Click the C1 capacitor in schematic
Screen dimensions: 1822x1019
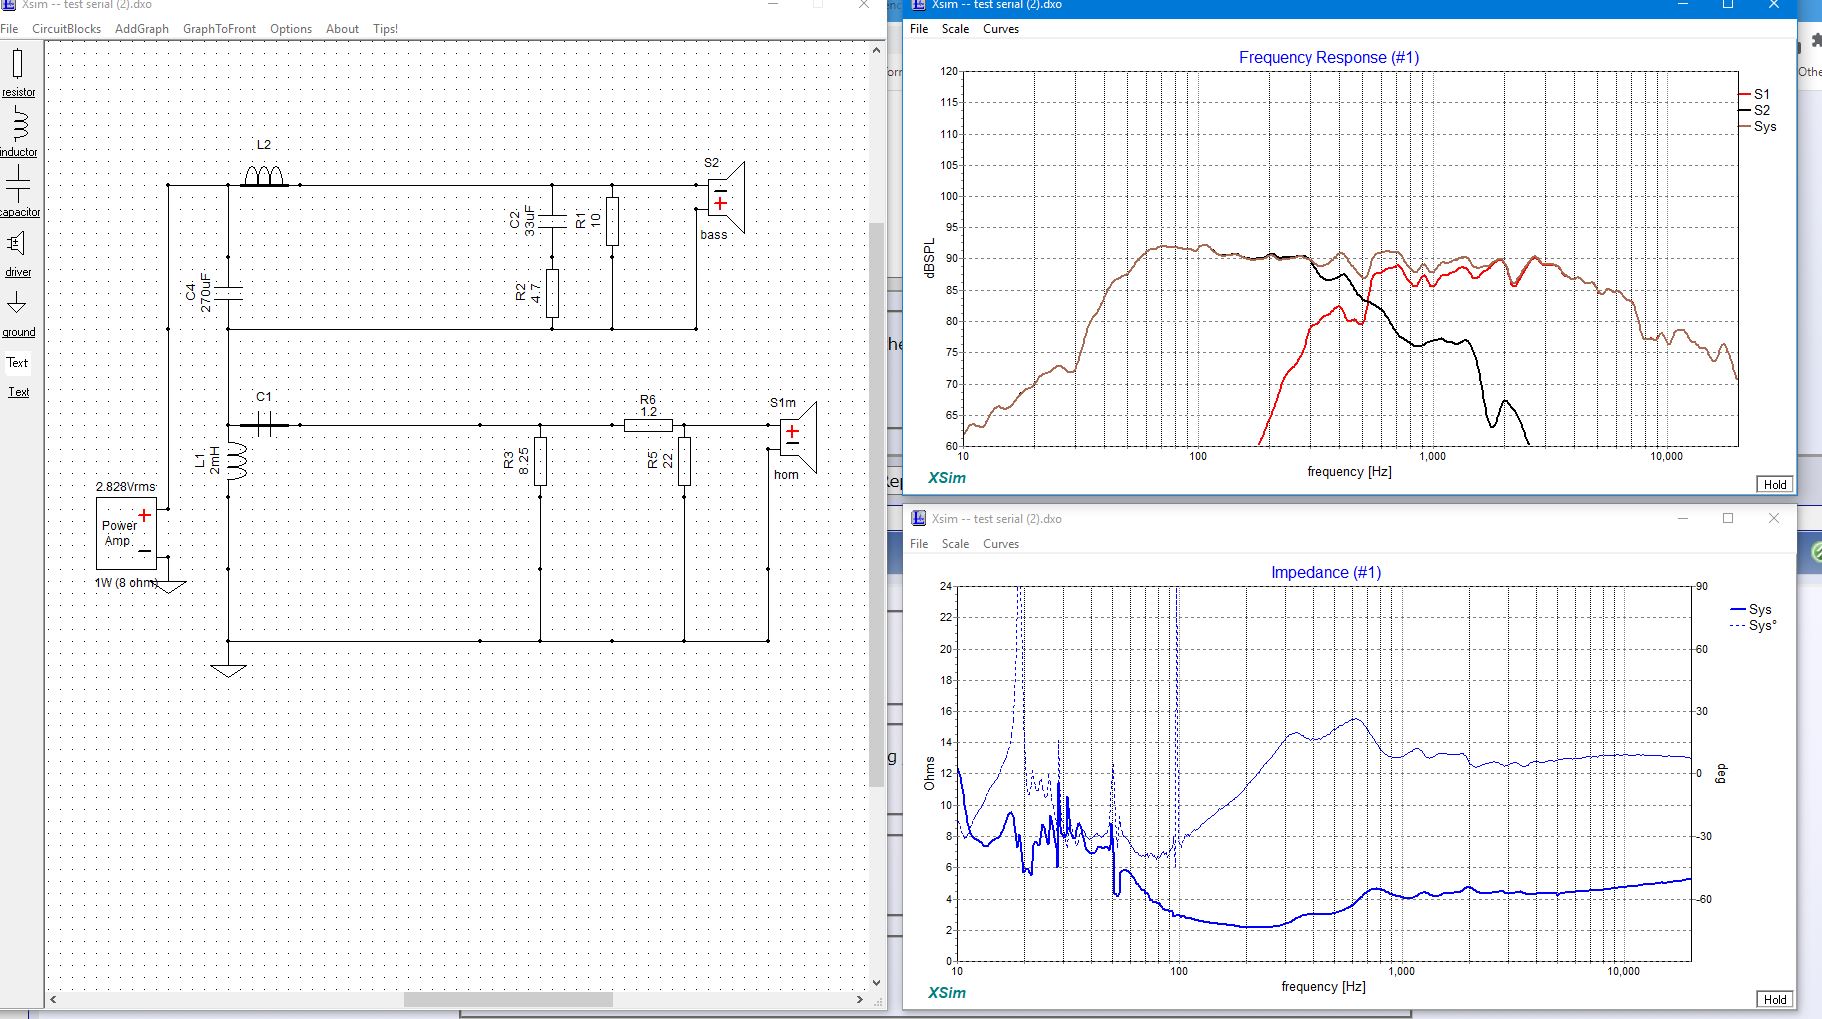coord(264,425)
